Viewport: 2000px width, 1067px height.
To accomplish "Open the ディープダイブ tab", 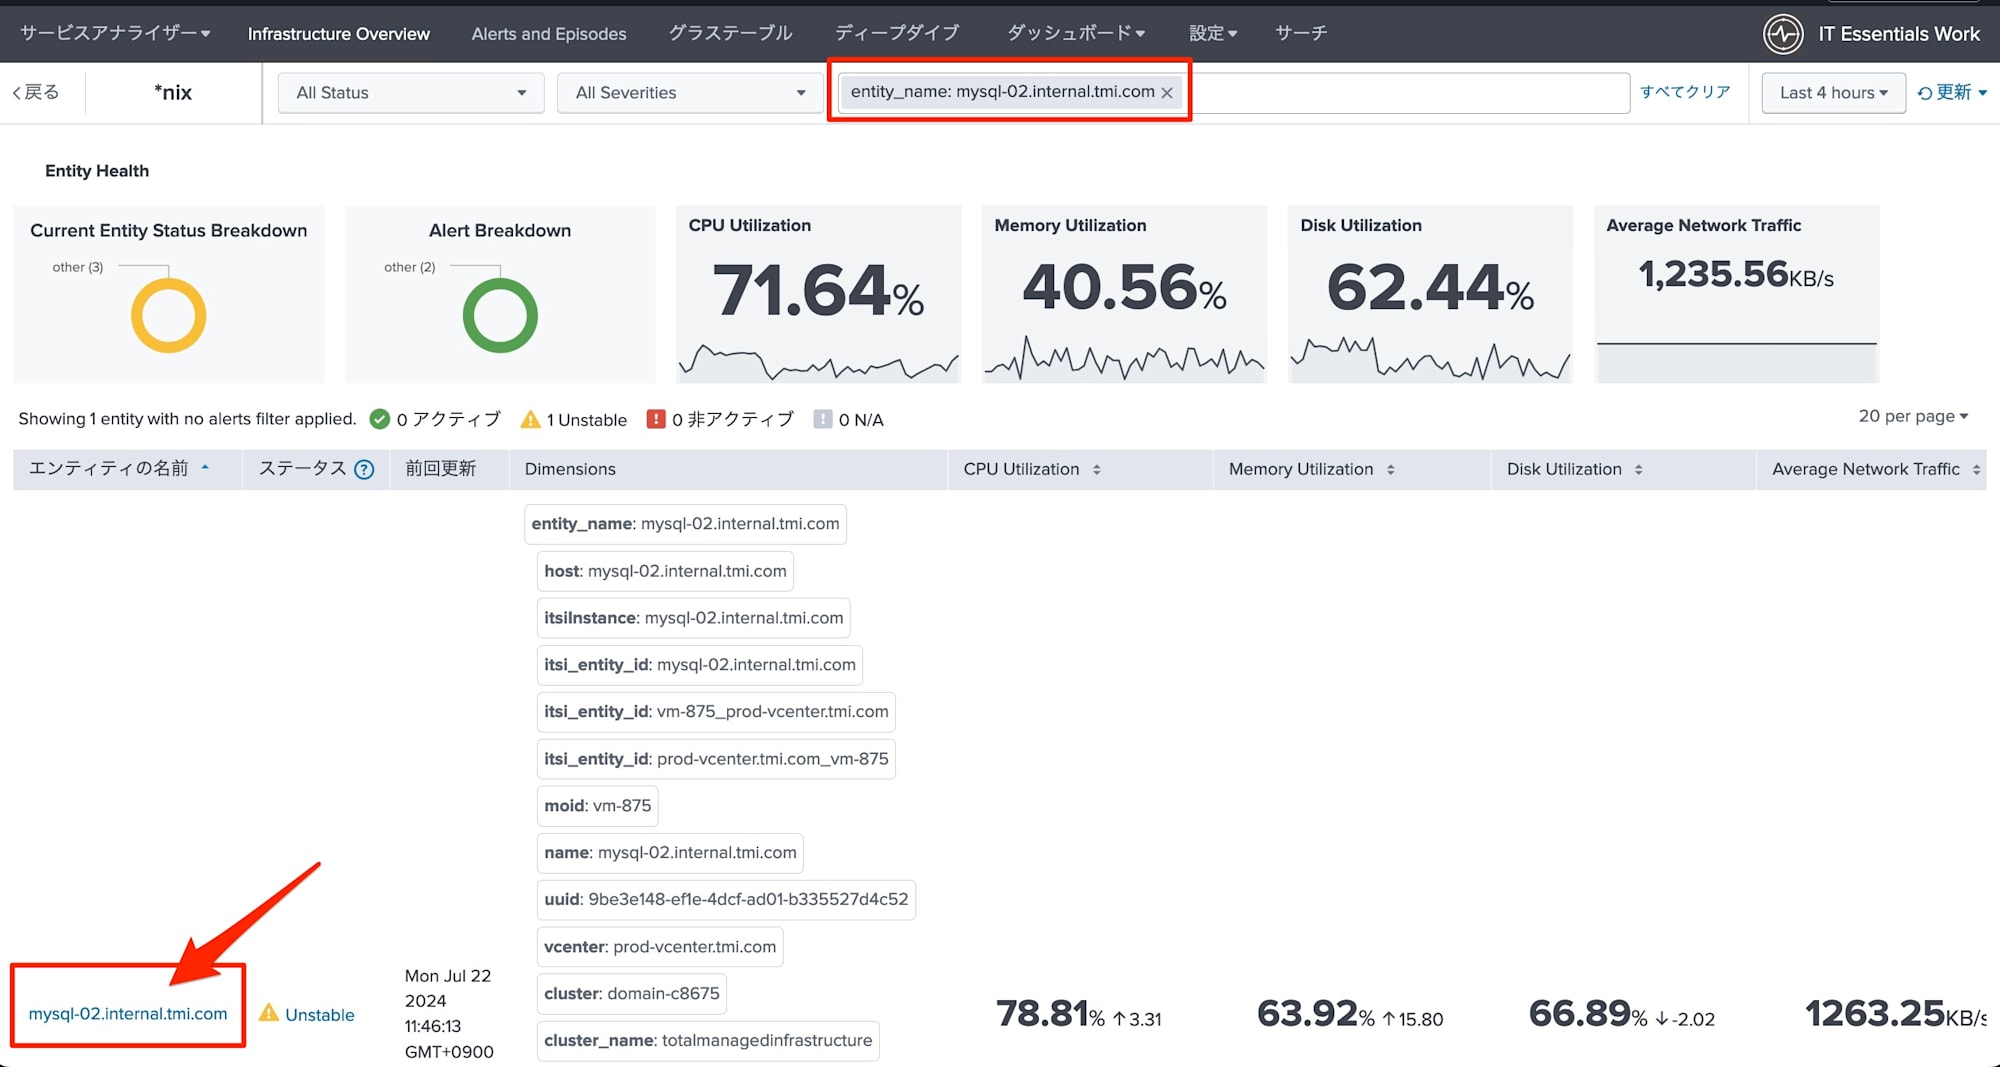I will (896, 33).
